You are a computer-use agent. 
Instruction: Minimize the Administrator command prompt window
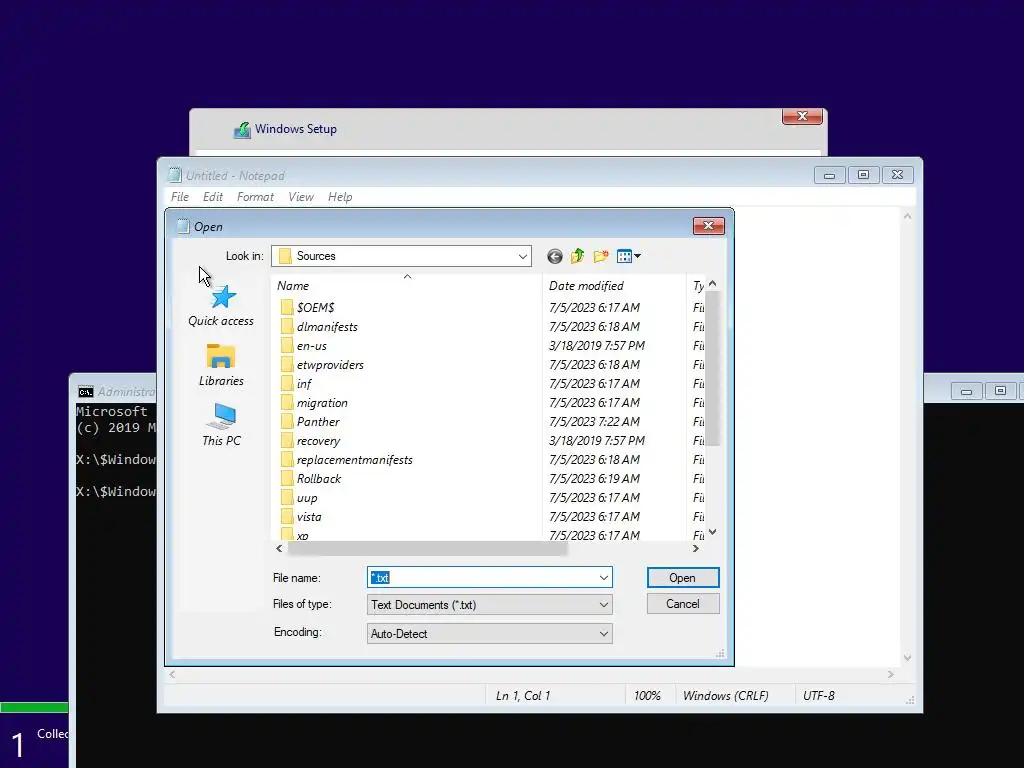(x=967, y=391)
